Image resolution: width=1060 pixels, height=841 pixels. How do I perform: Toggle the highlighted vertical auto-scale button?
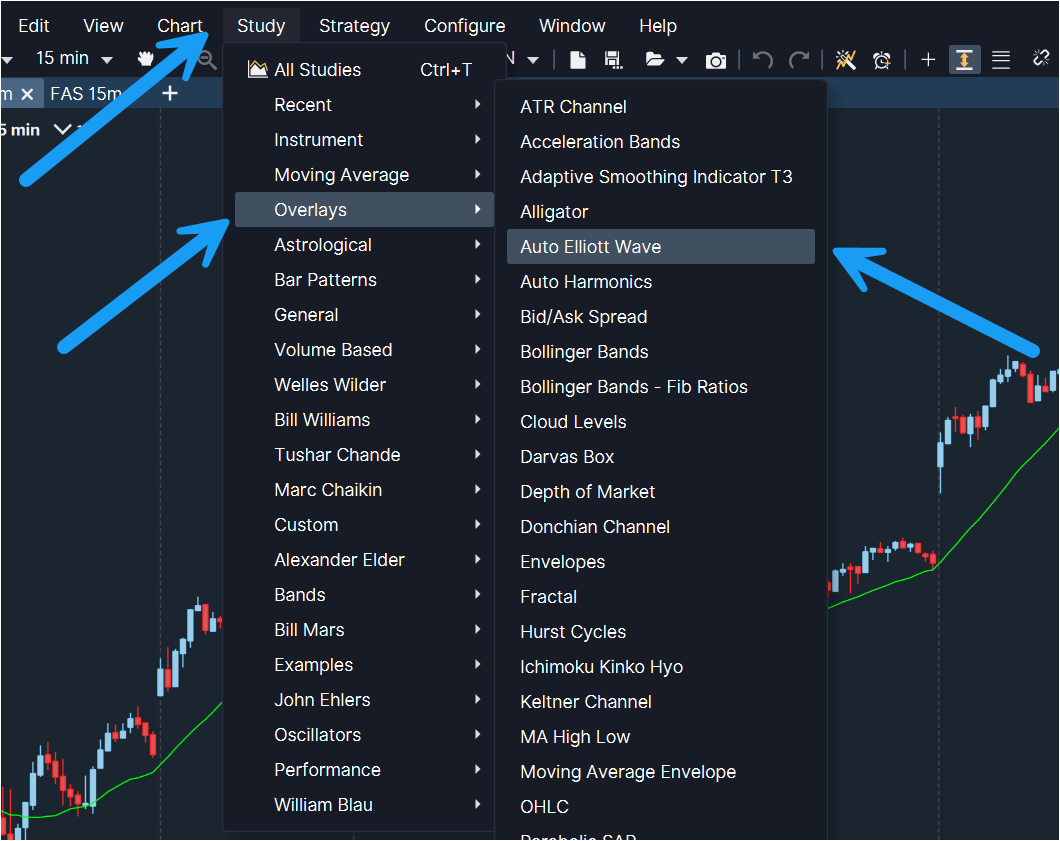(964, 60)
